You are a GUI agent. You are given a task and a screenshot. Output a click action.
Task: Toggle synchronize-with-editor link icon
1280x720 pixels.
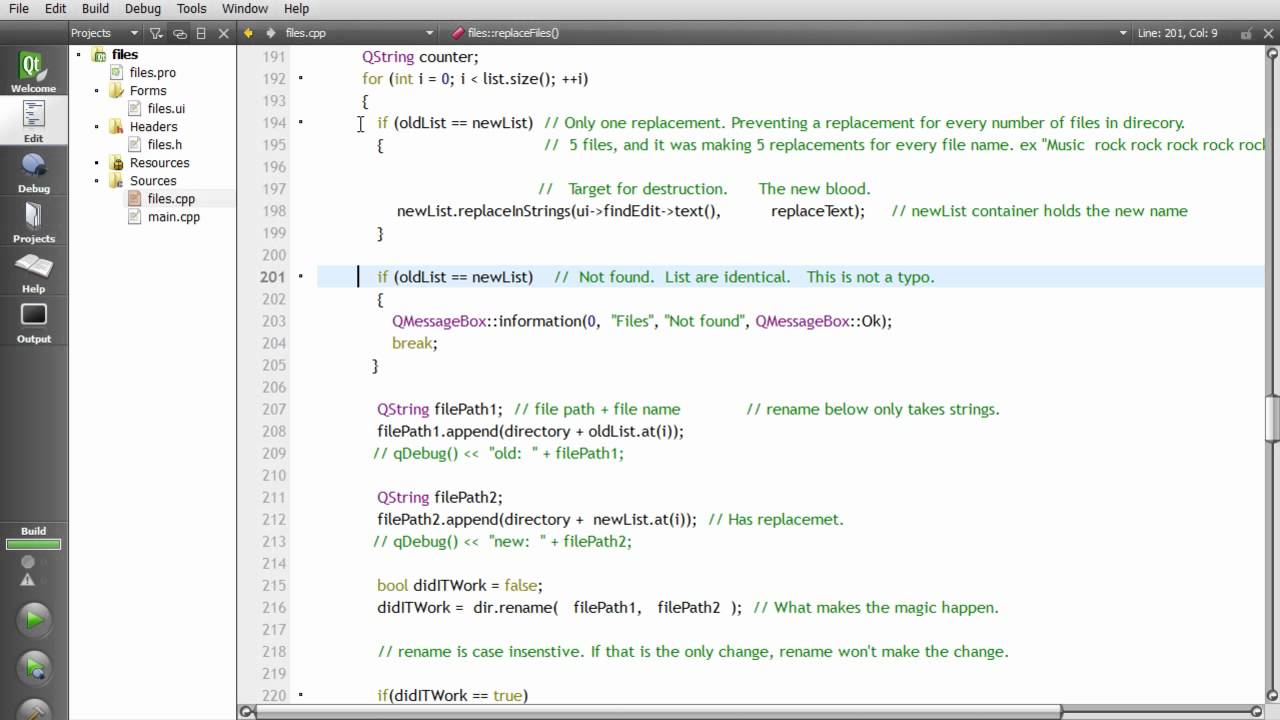pos(179,33)
